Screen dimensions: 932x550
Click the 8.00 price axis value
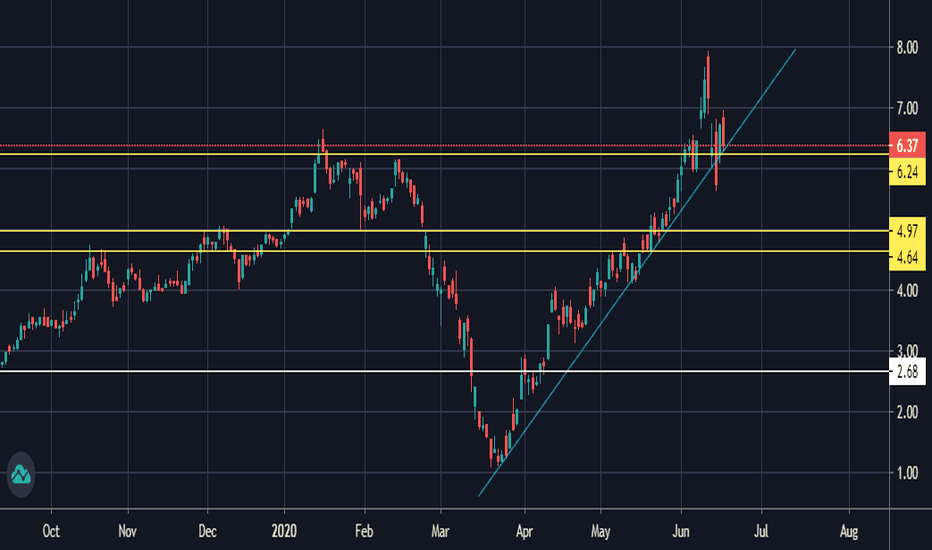tap(907, 48)
